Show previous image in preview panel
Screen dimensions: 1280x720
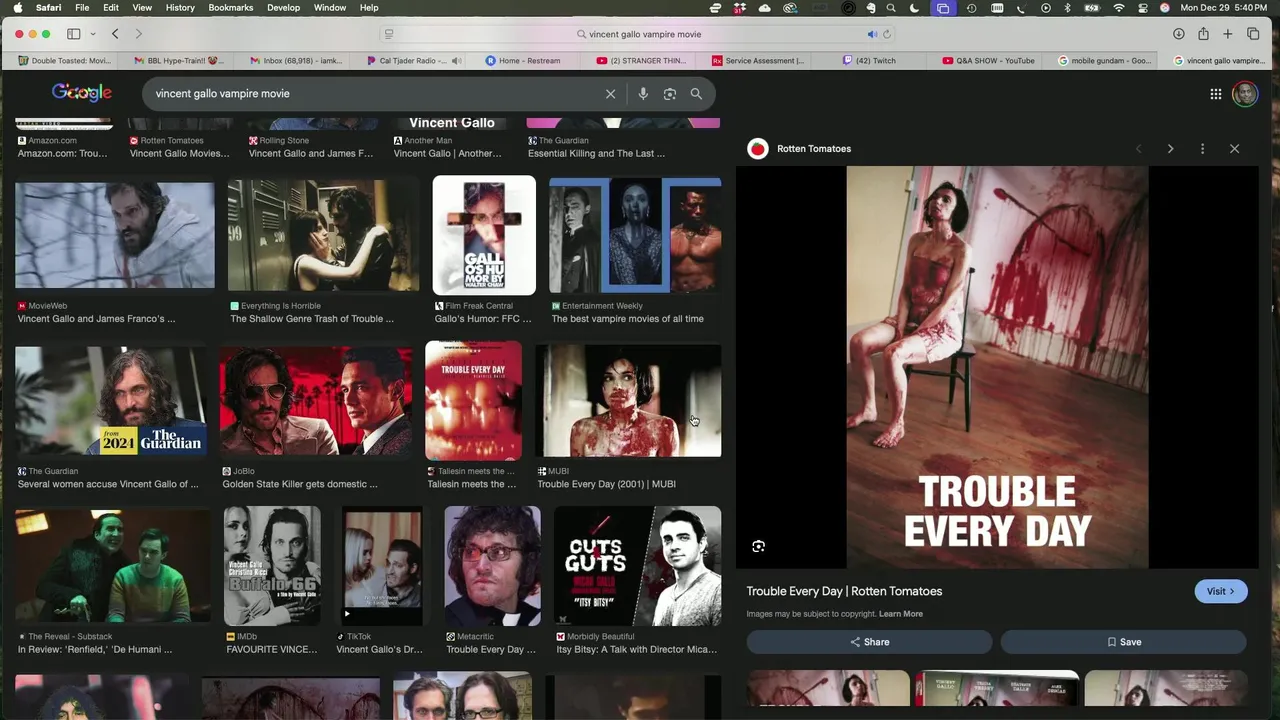[x=1138, y=149]
